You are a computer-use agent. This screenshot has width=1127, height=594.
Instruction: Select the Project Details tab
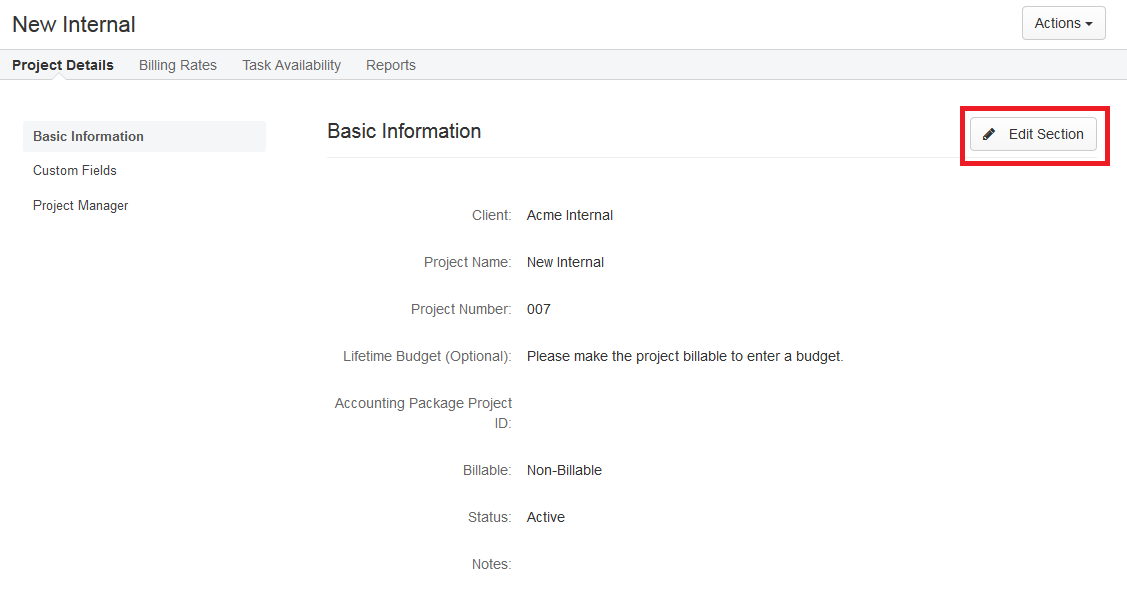[62, 65]
